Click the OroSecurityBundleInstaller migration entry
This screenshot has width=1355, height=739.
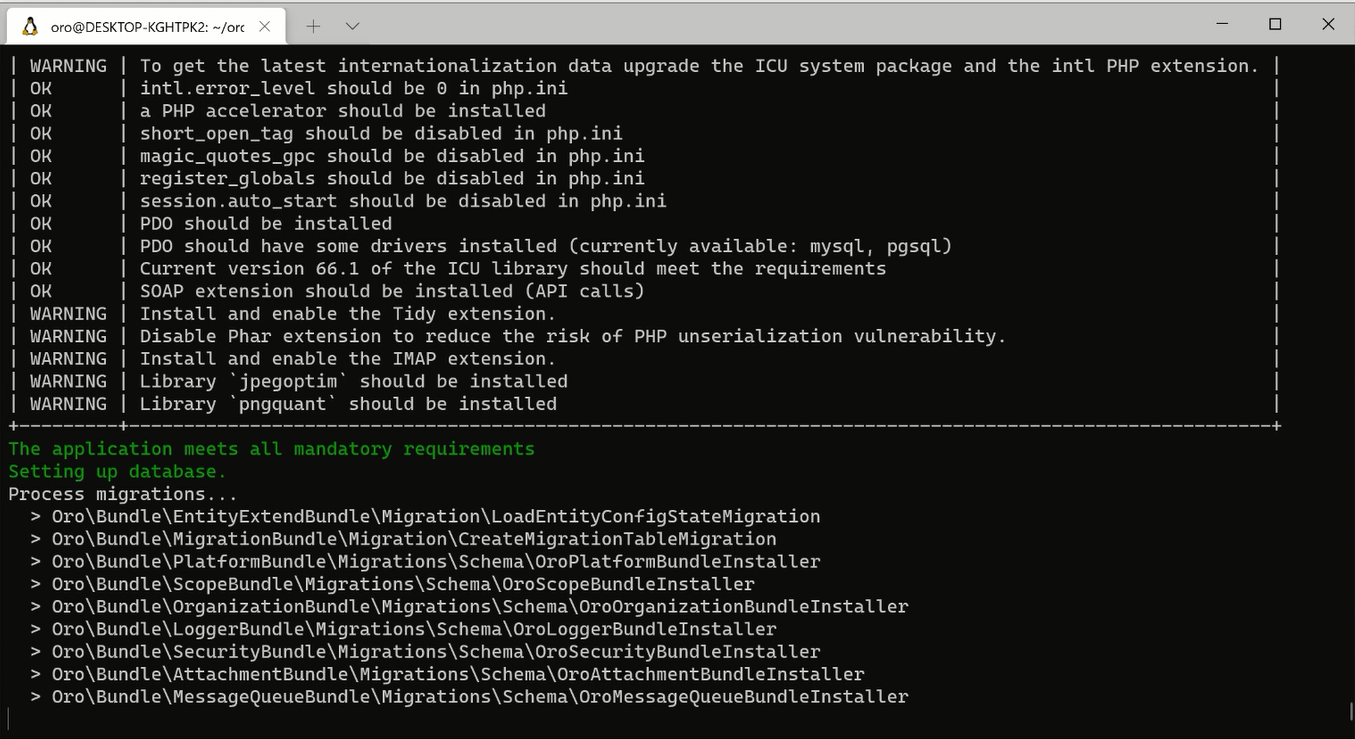pyautogui.click(x=436, y=652)
